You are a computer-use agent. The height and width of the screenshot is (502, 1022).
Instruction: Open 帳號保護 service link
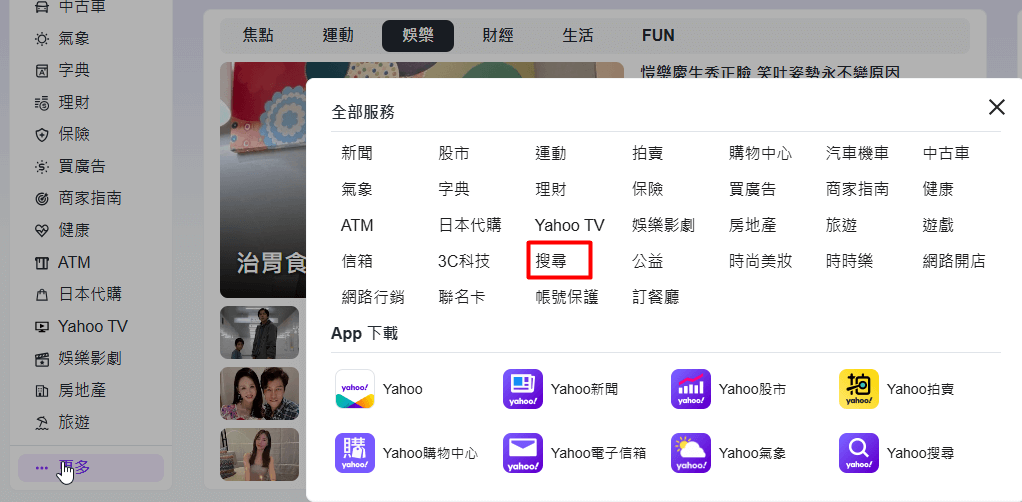(566, 298)
